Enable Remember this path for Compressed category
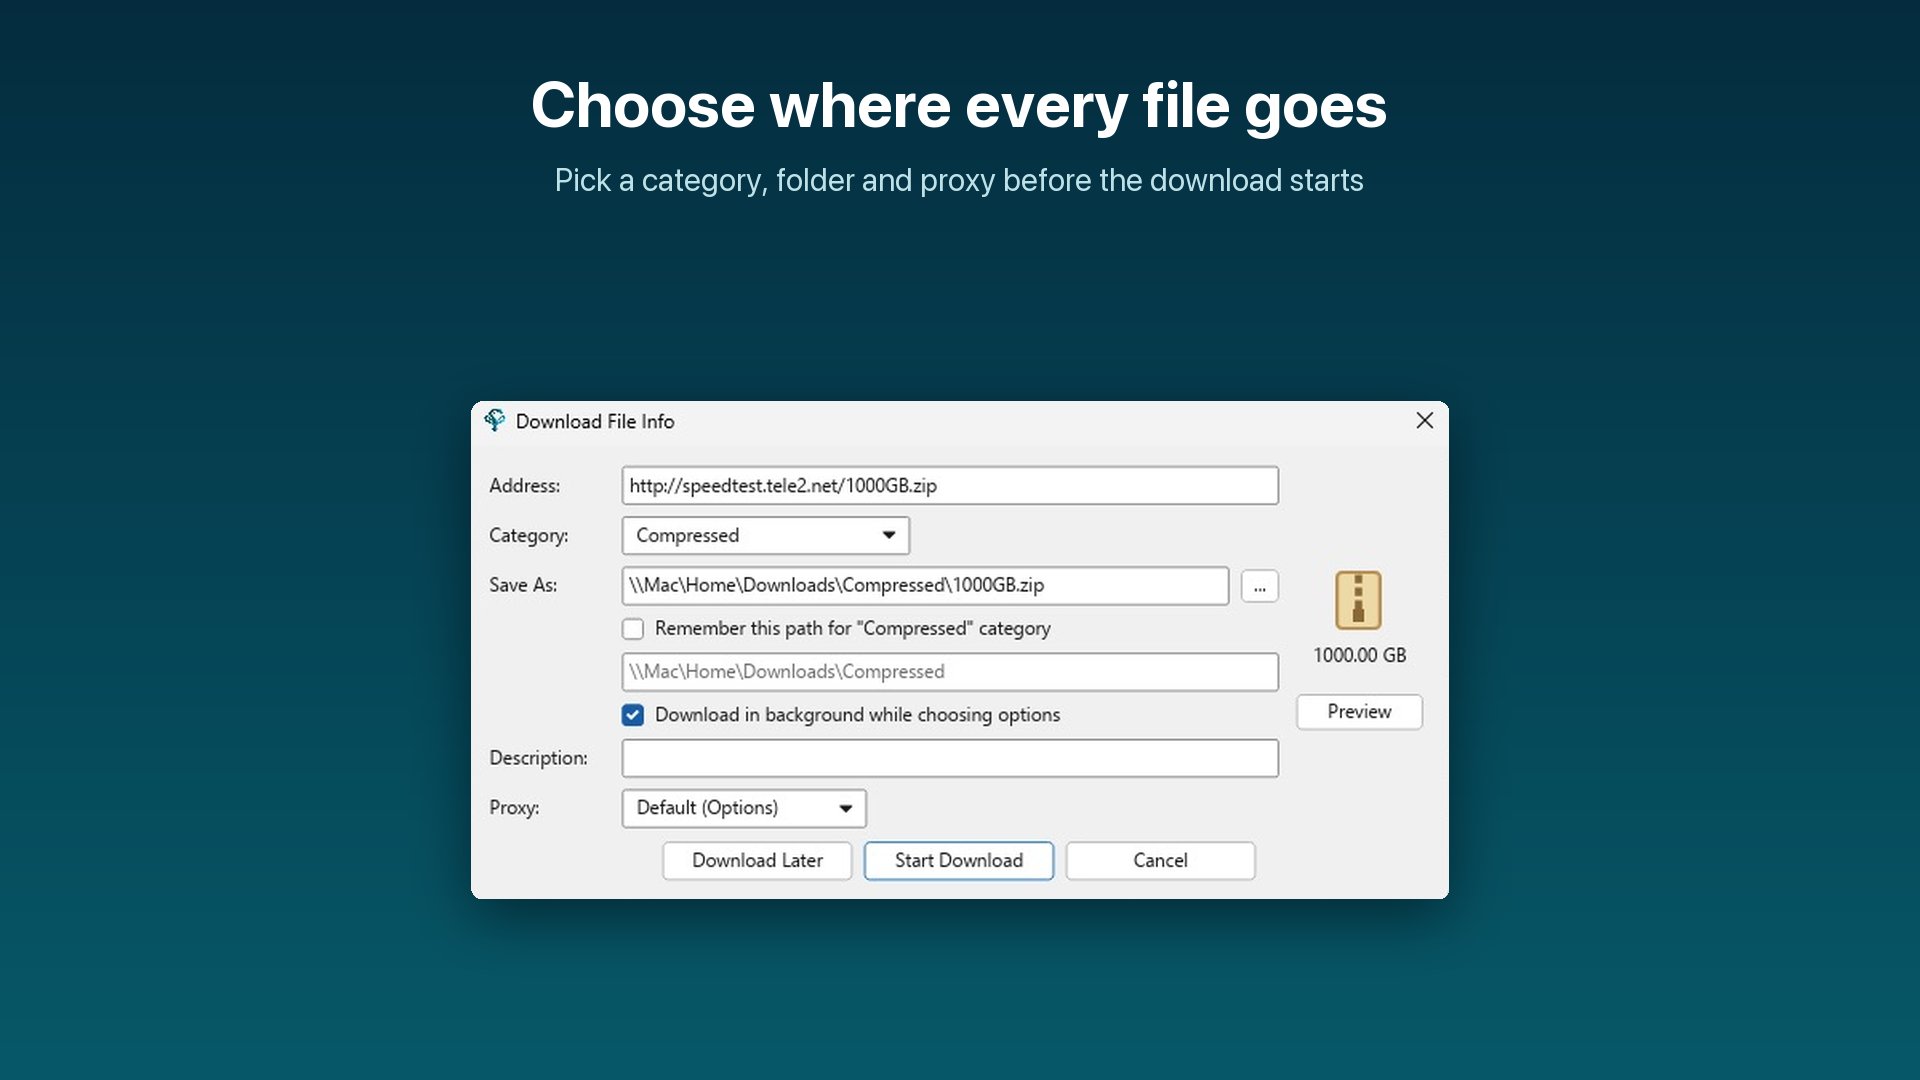 [x=633, y=629]
